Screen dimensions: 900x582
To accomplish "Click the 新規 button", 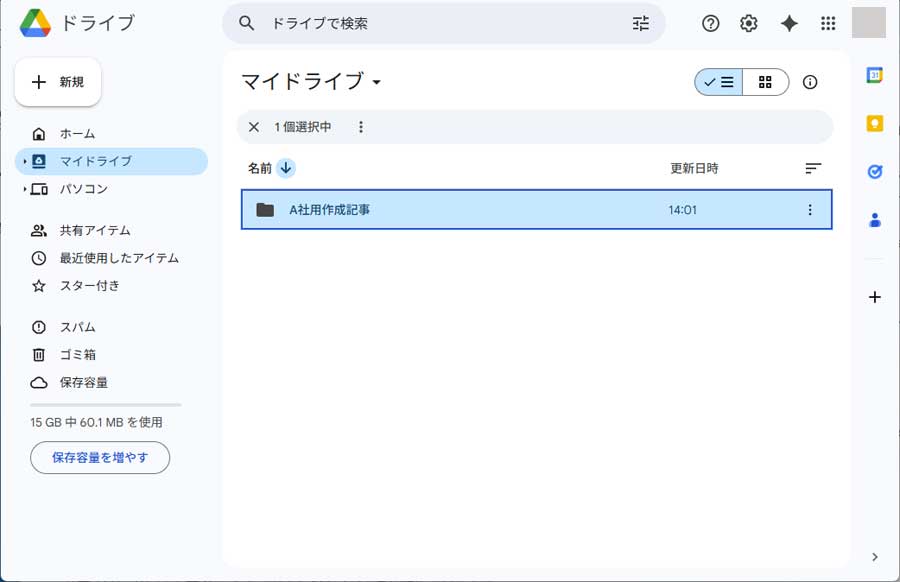I will click(x=58, y=82).
